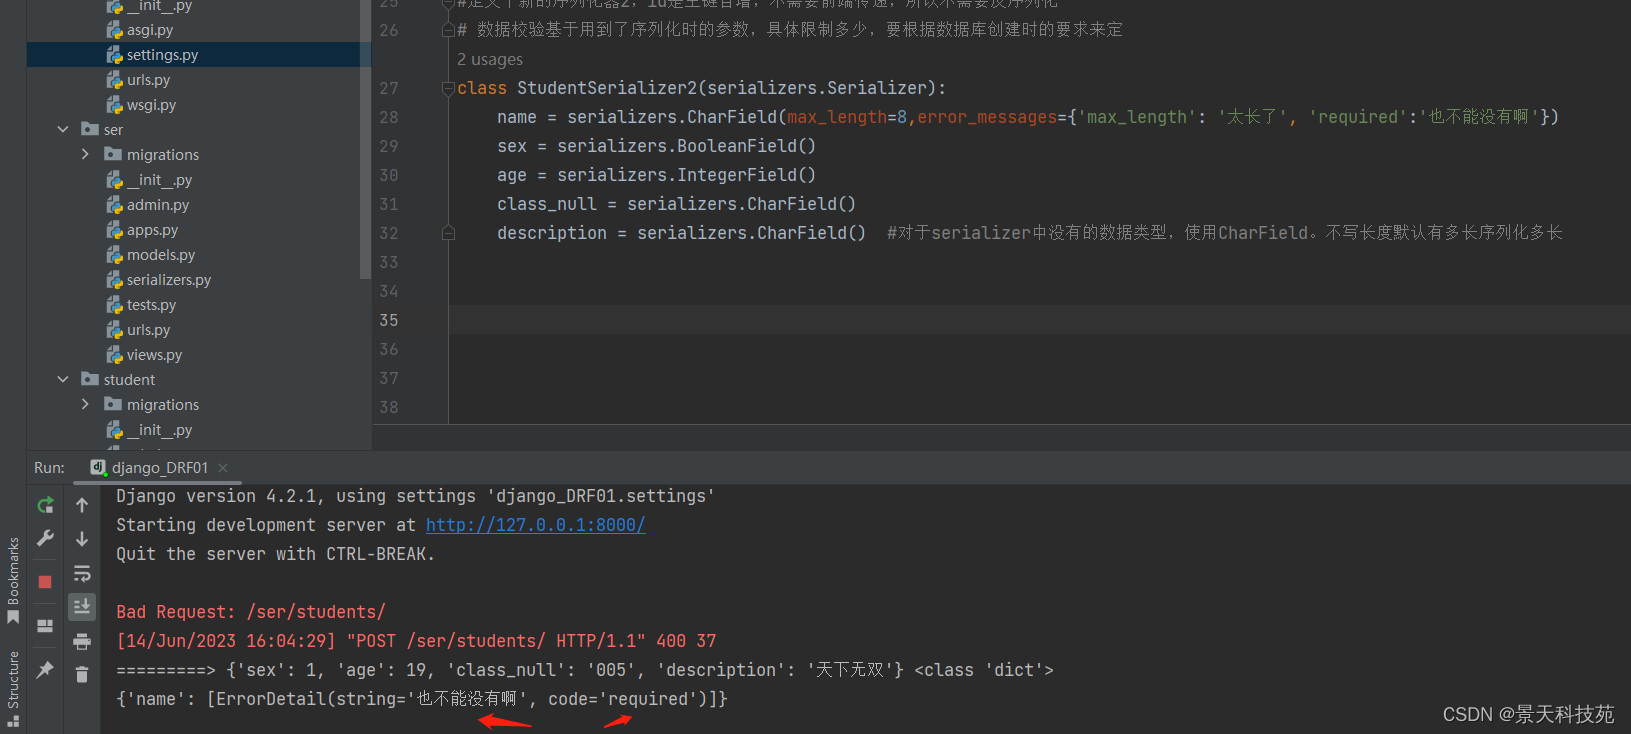Clear all console output

(x=82, y=675)
